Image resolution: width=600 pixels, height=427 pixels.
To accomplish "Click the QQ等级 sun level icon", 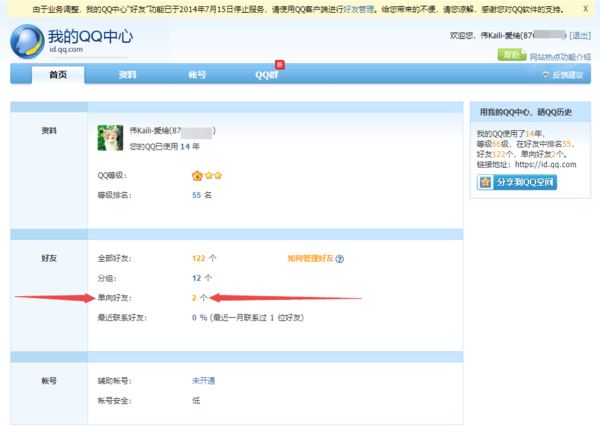I will tap(197, 175).
